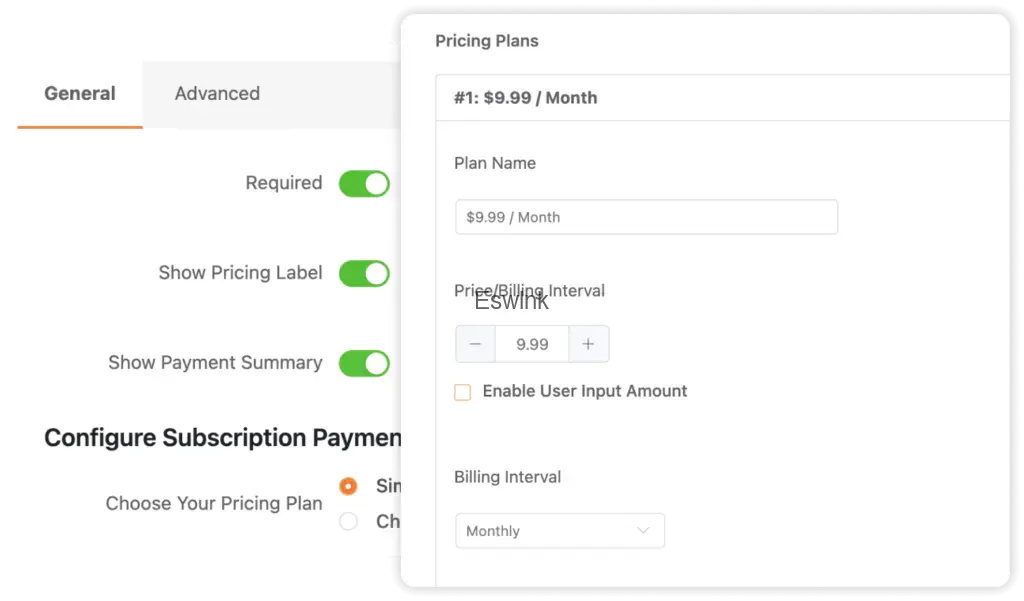Open the Advanced tab
This screenshot has height=601, width=1024.
pos(217,94)
